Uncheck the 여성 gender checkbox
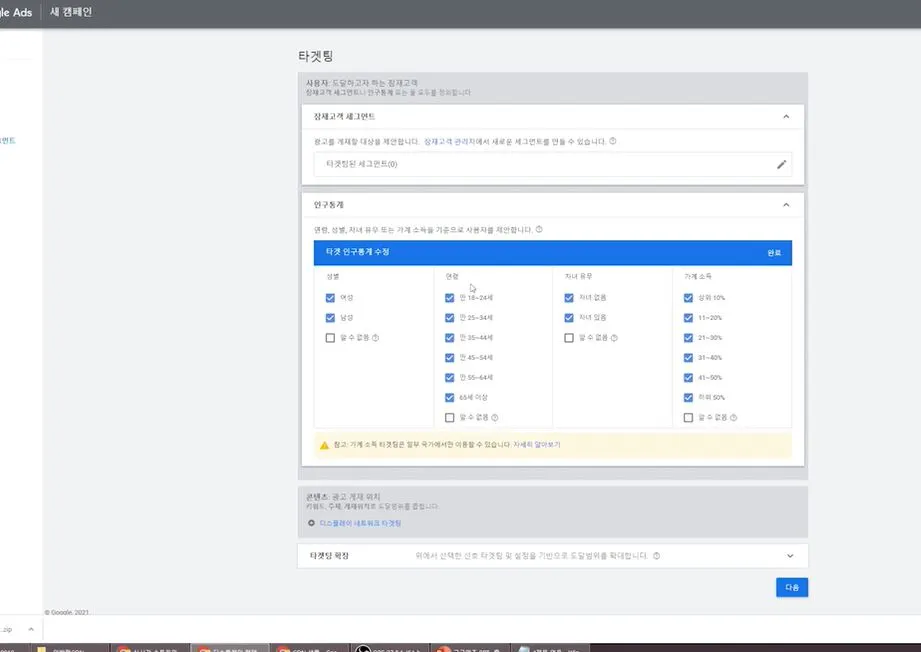Image resolution: width=921 pixels, height=652 pixels. coord(330,298)
